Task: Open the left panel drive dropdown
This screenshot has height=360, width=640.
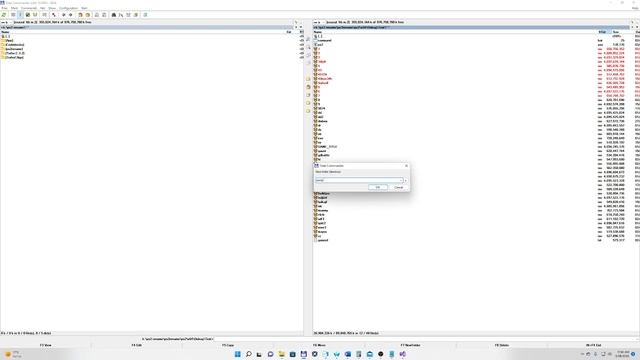Action: (x=6, y=22)
